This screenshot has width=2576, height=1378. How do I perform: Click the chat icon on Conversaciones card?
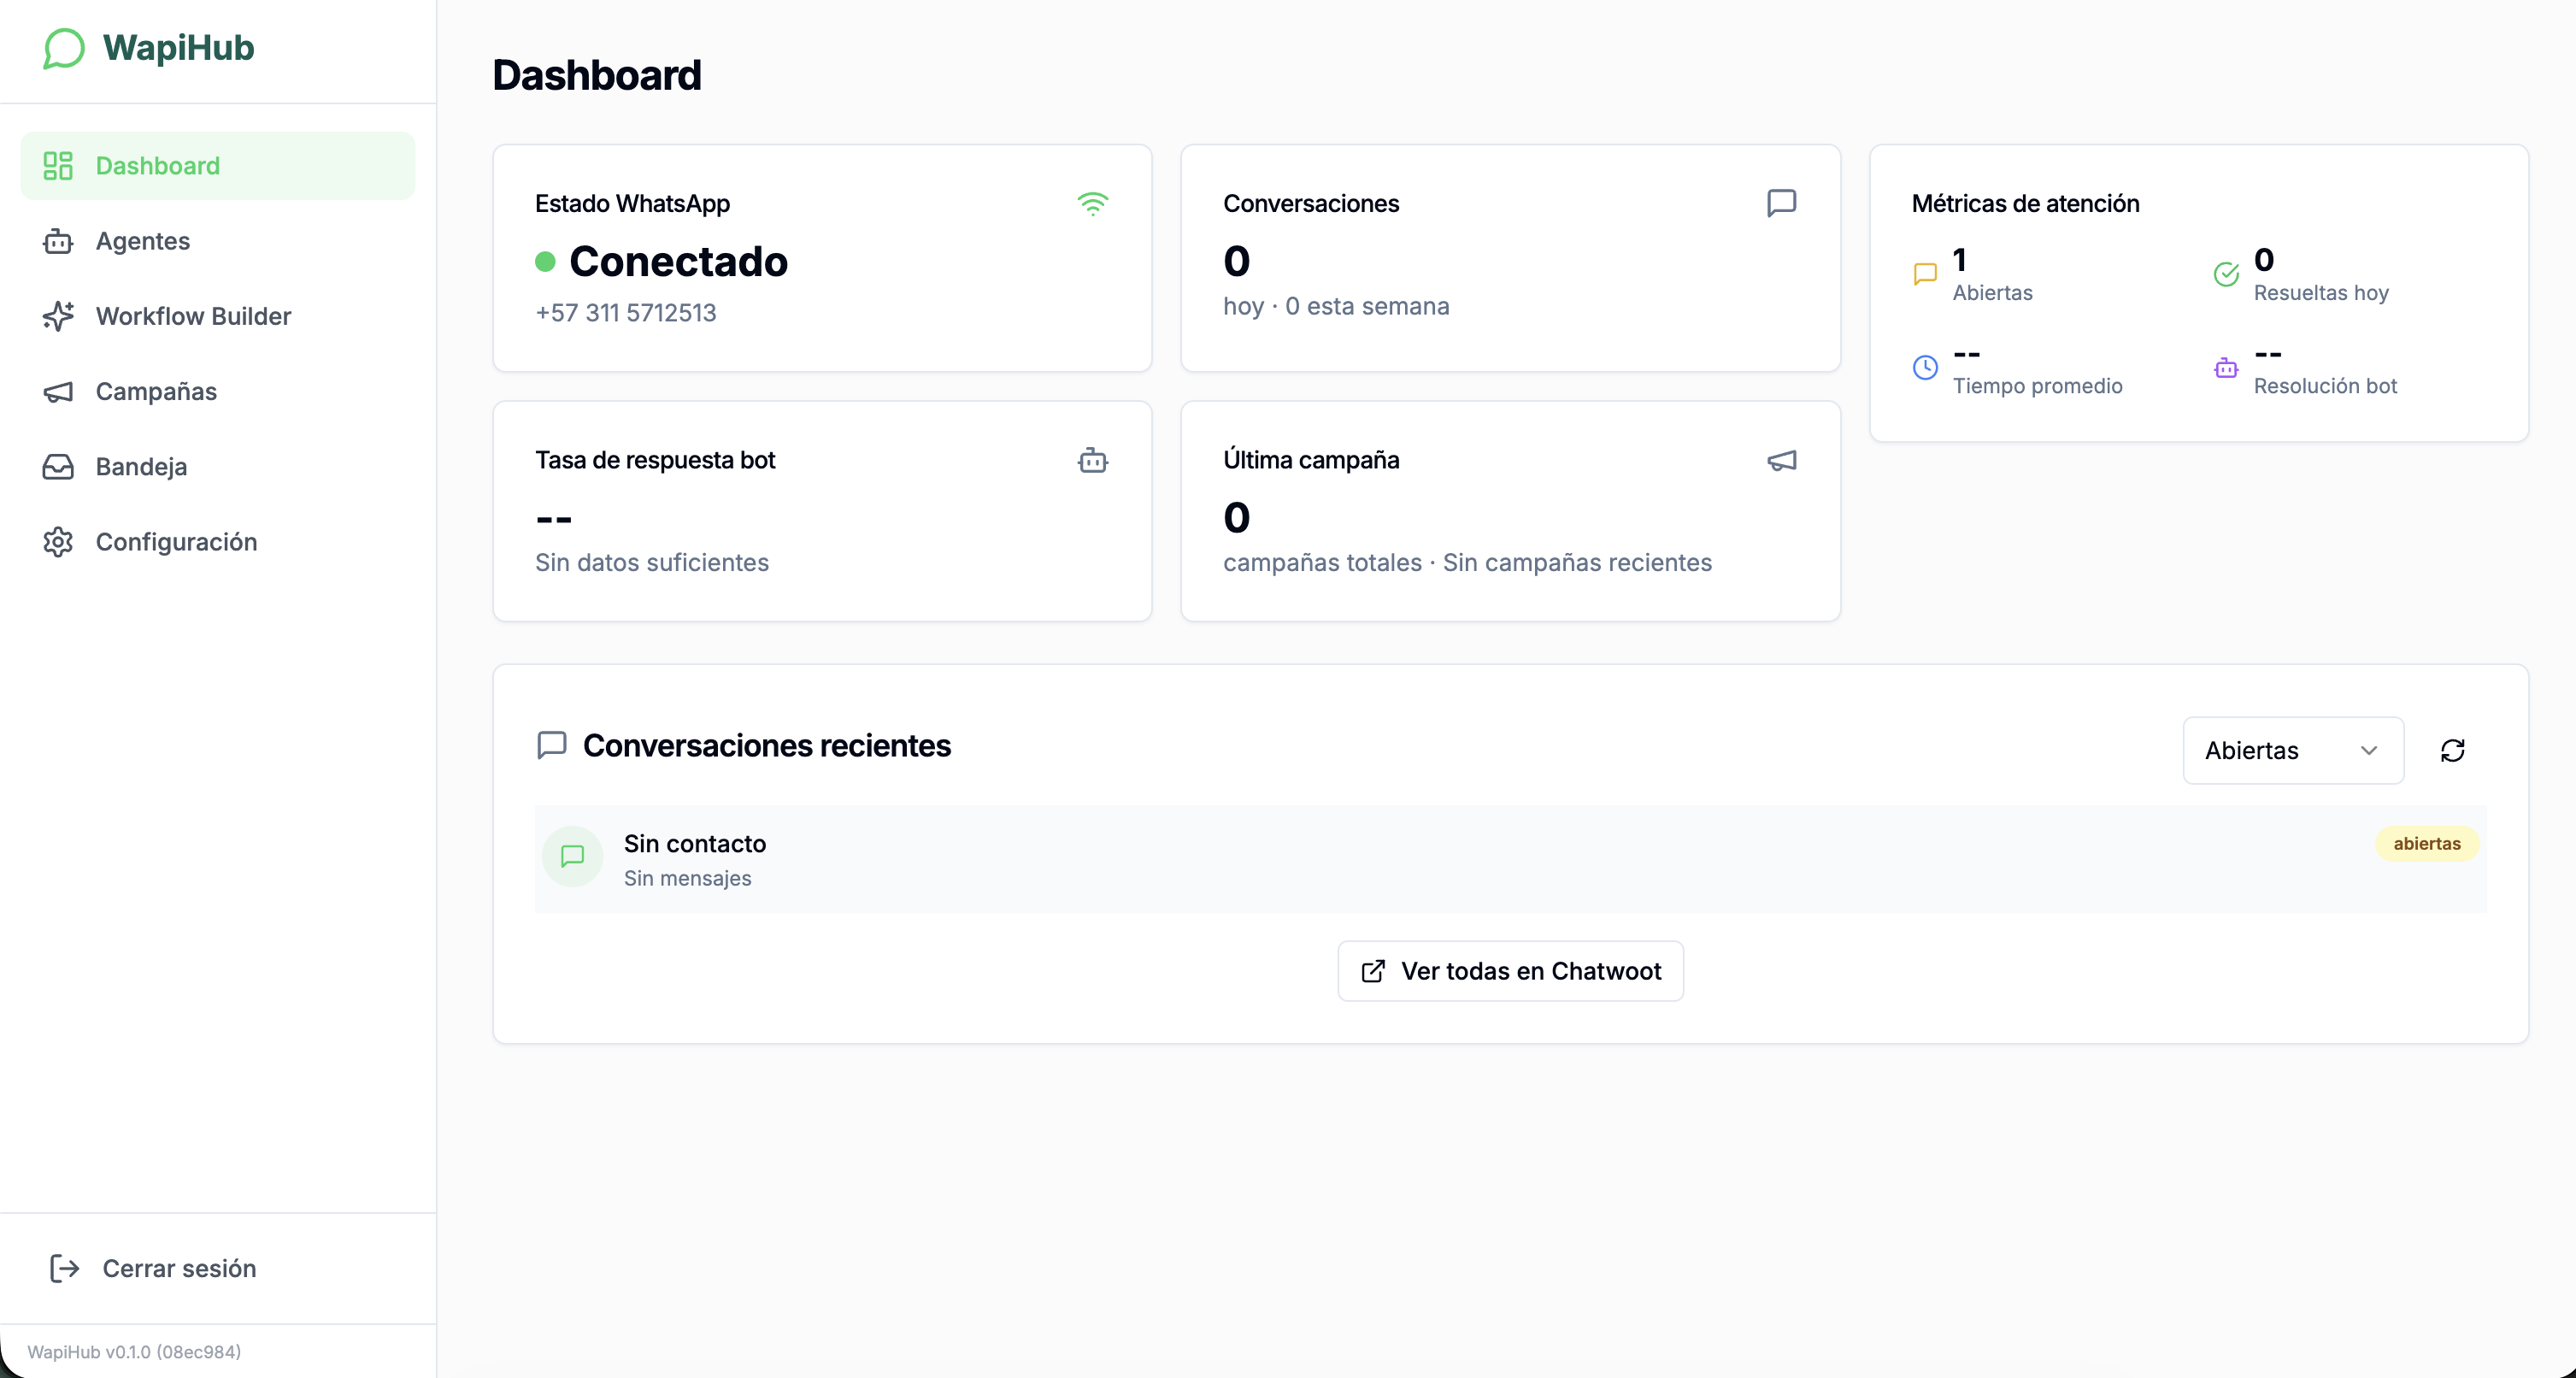1781,204
